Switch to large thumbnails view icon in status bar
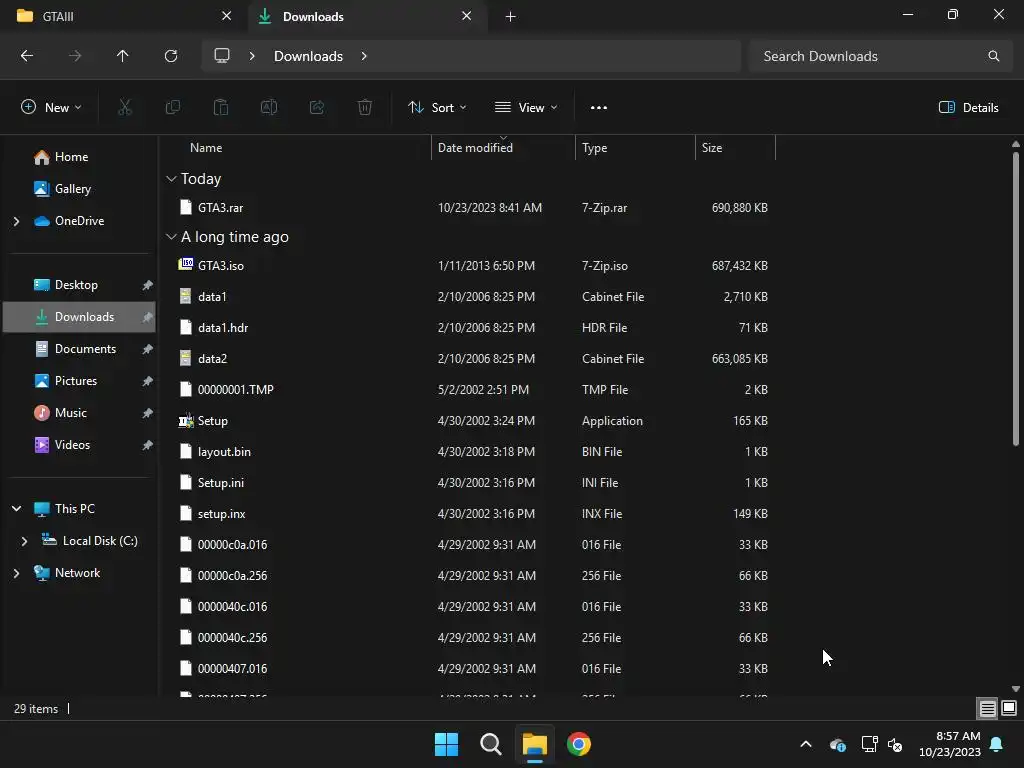Viewport: 1024px width, 768px height. [x=1009, y=709]
